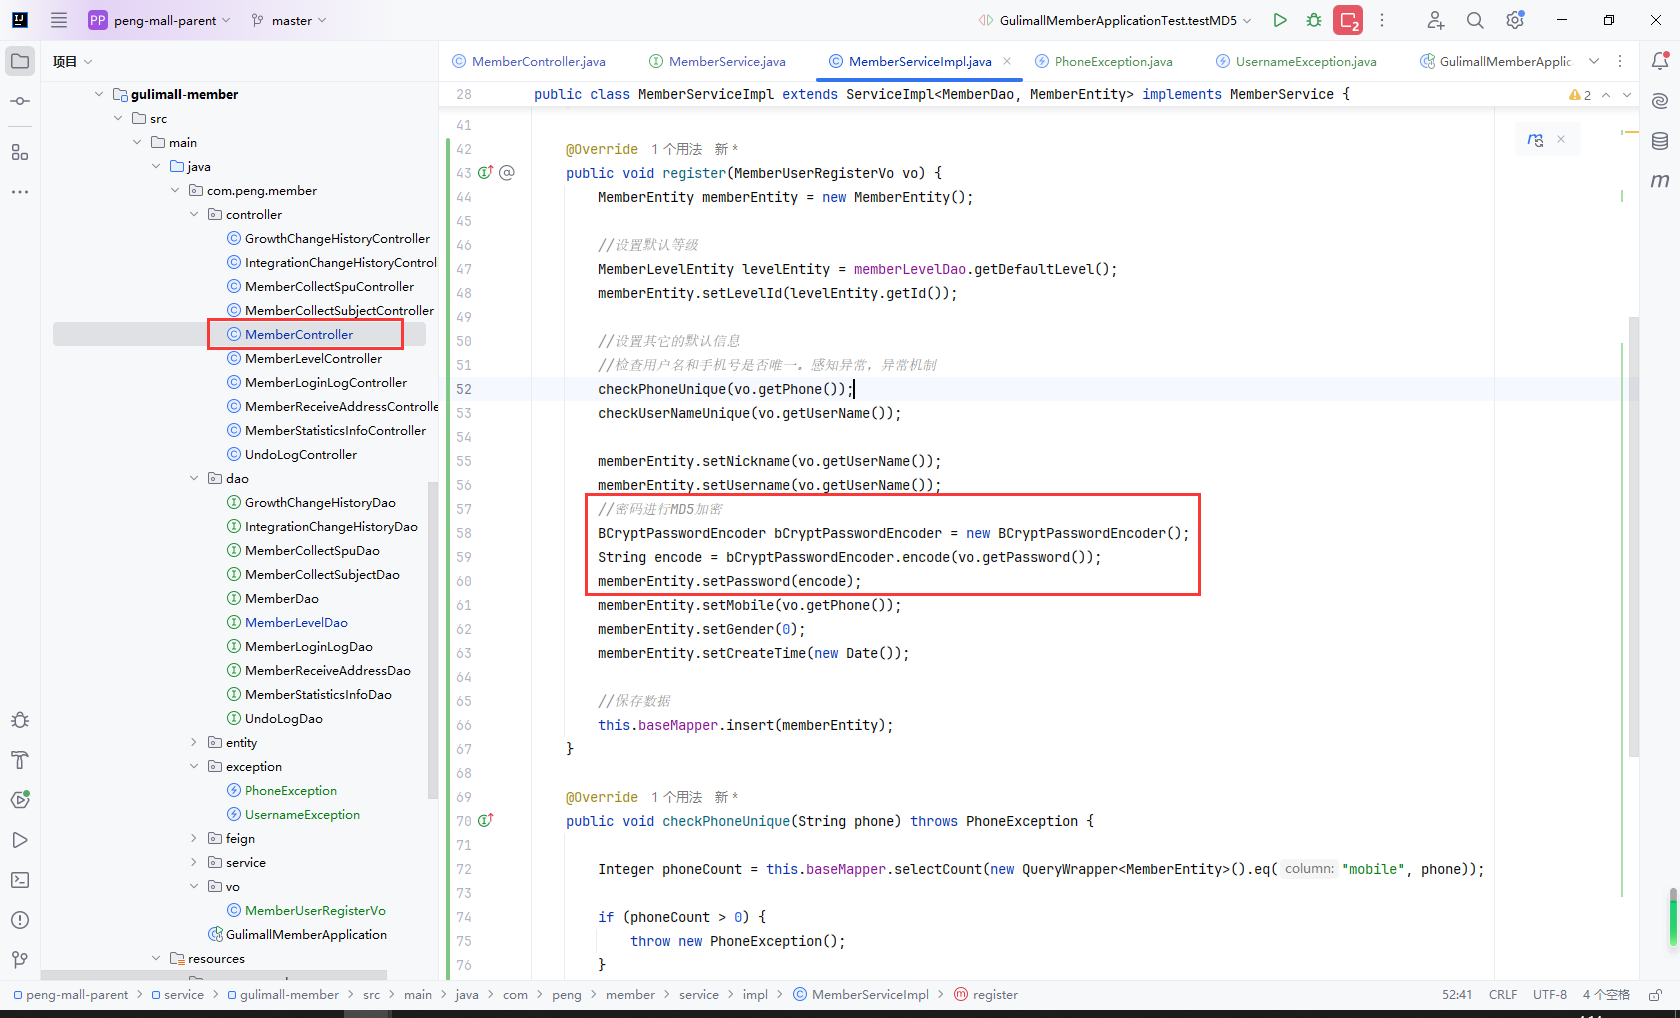Open Services tool window icon
This screenshot has width=1680, height=1018.
tap(20, 800)
